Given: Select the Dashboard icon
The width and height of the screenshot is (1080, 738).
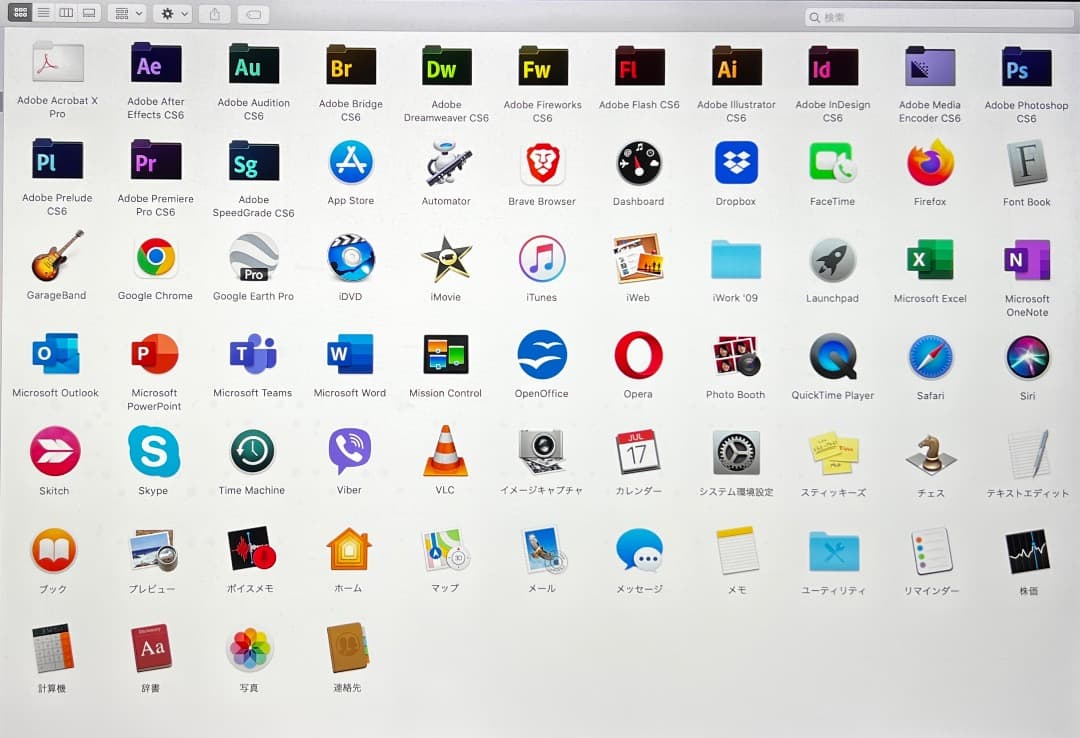Looking at the screenshot, I should (x=639, y=163).
